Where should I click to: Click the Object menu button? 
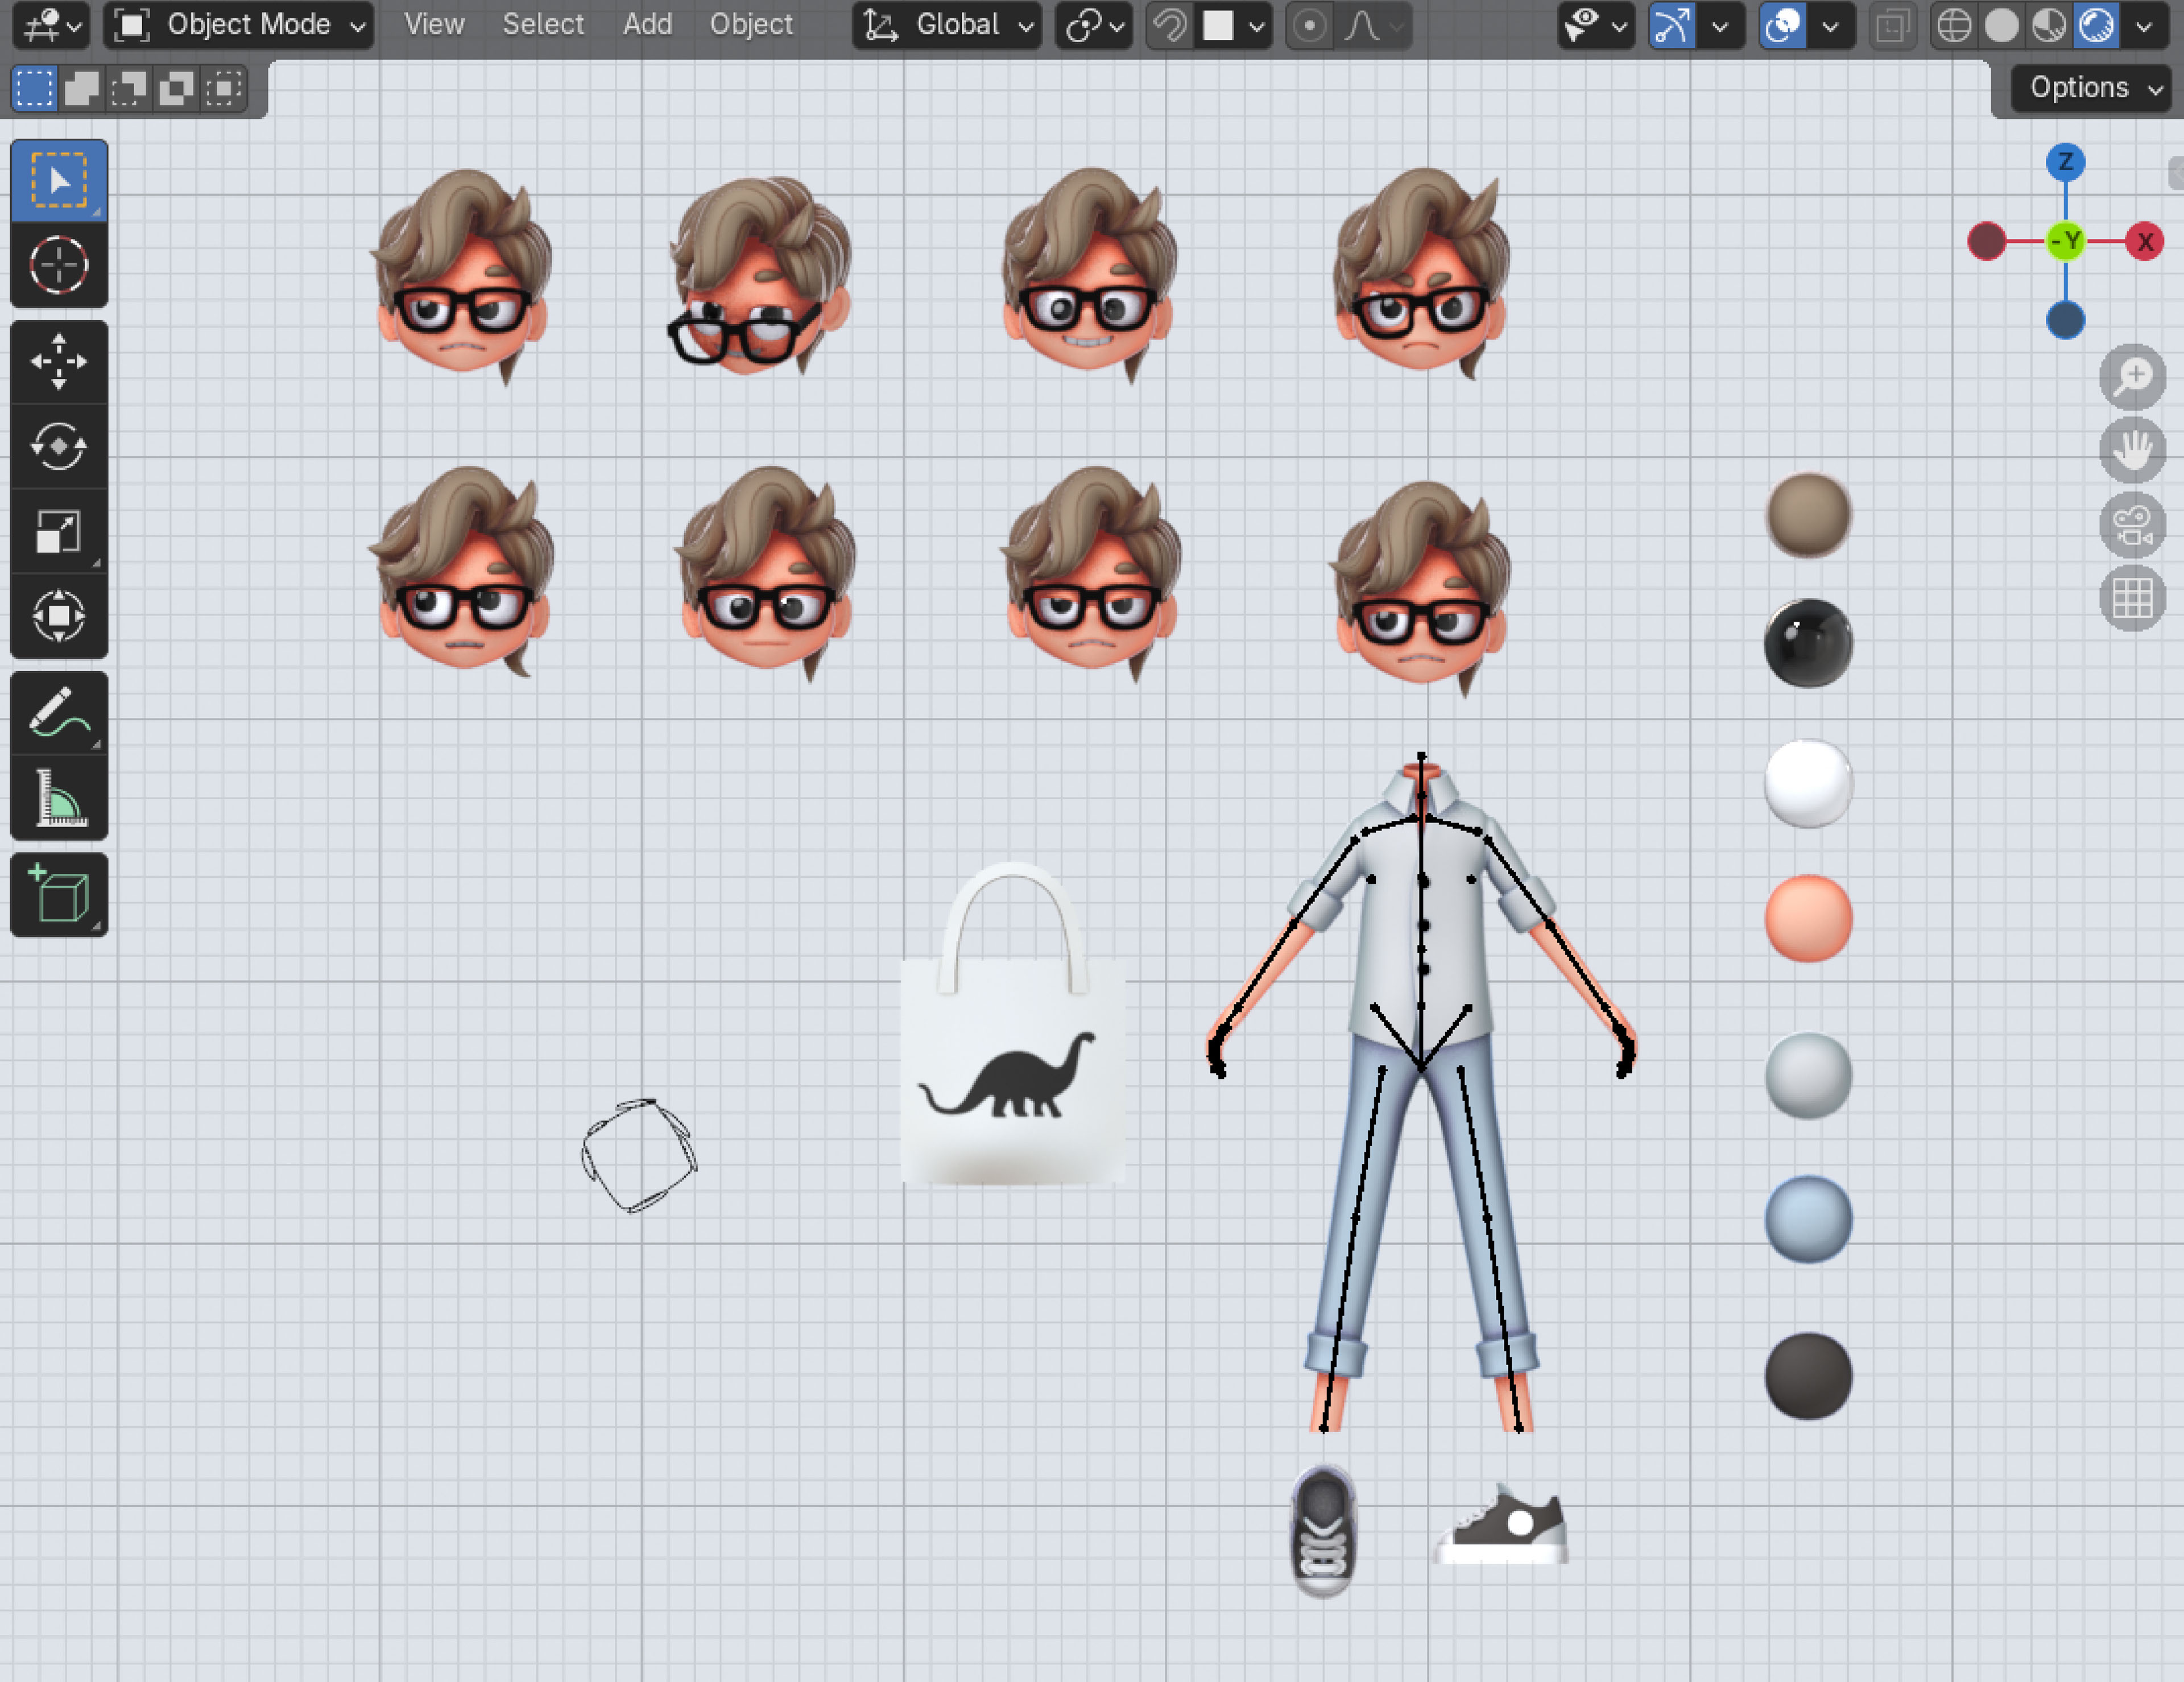pyautogui.click(x=751, y=25)
